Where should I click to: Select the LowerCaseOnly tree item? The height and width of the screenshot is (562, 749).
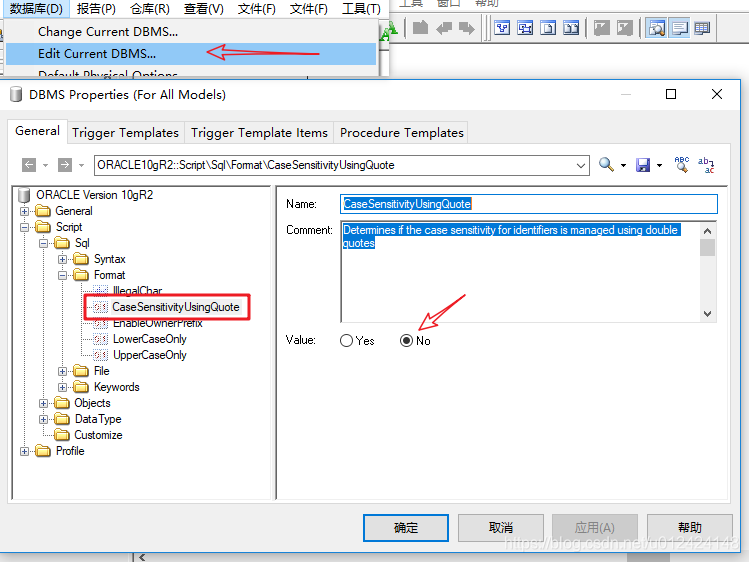150,339
